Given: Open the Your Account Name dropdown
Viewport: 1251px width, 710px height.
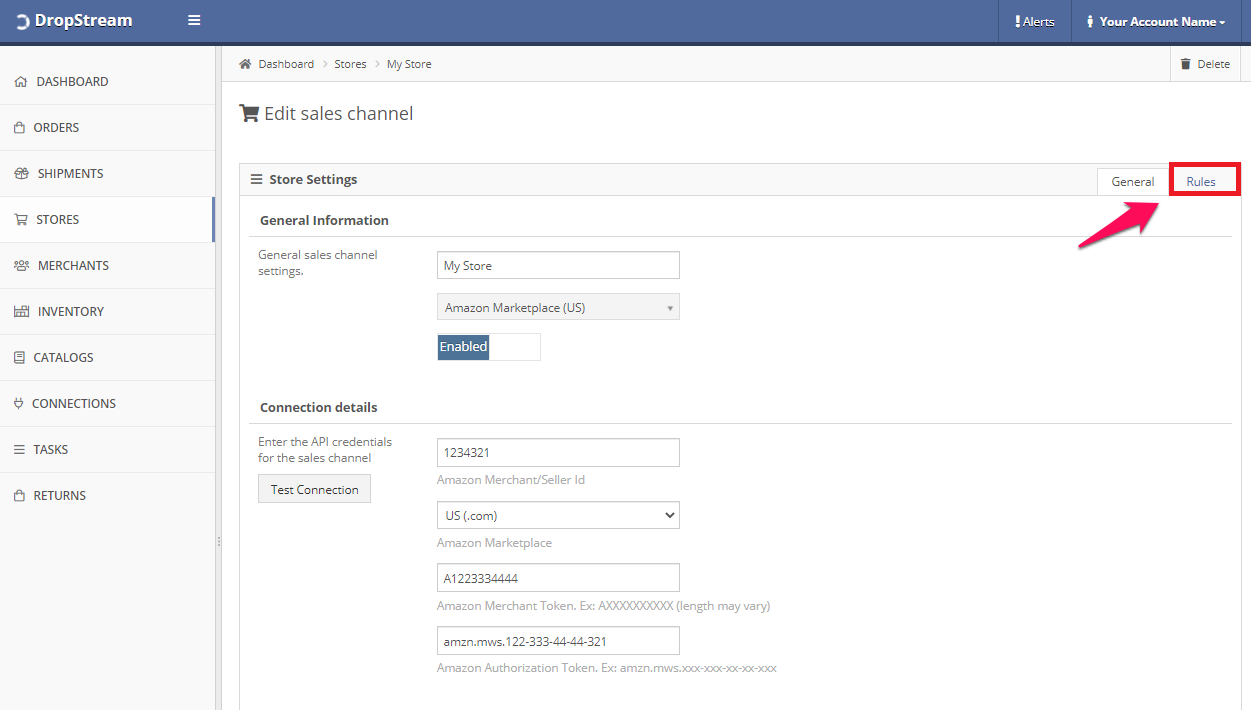Looking at the screenshot, I should (1155, 22).
